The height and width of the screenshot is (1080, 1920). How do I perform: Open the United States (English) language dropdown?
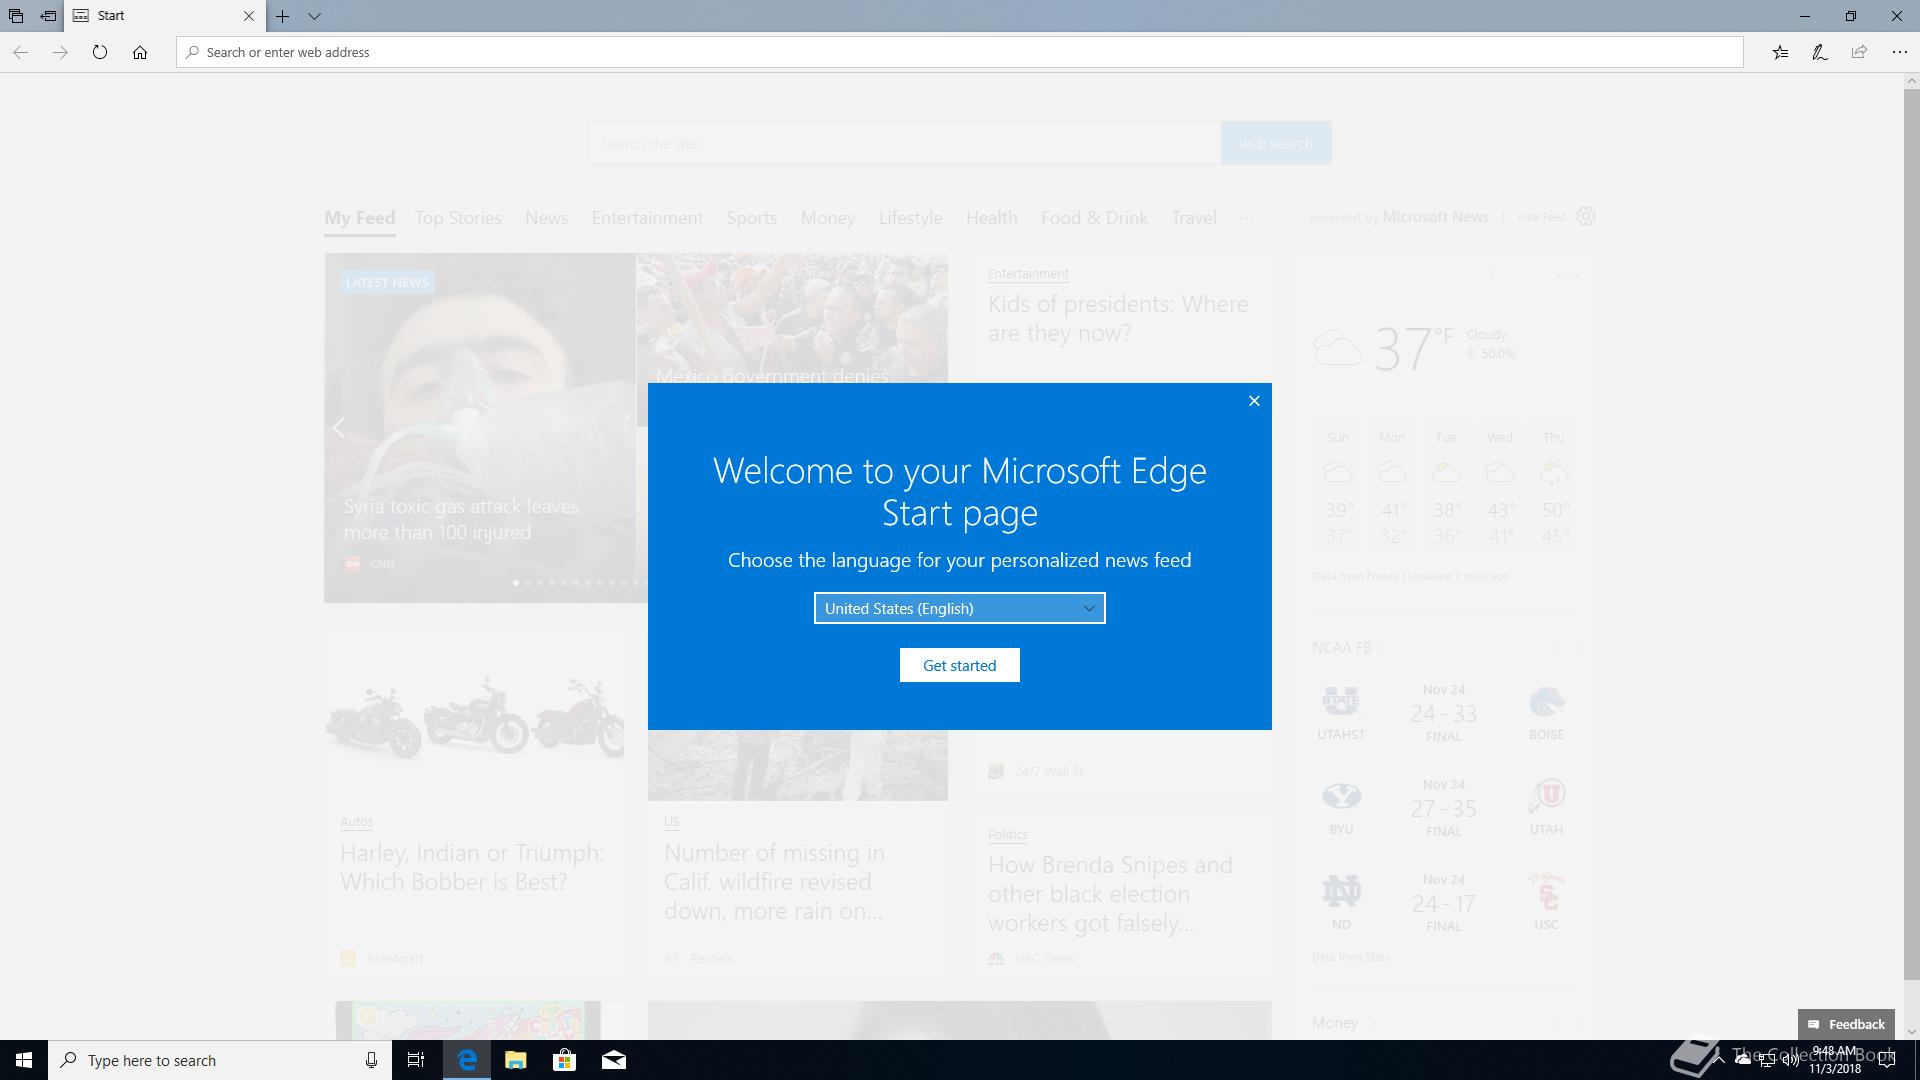click(x=959, y=608)
